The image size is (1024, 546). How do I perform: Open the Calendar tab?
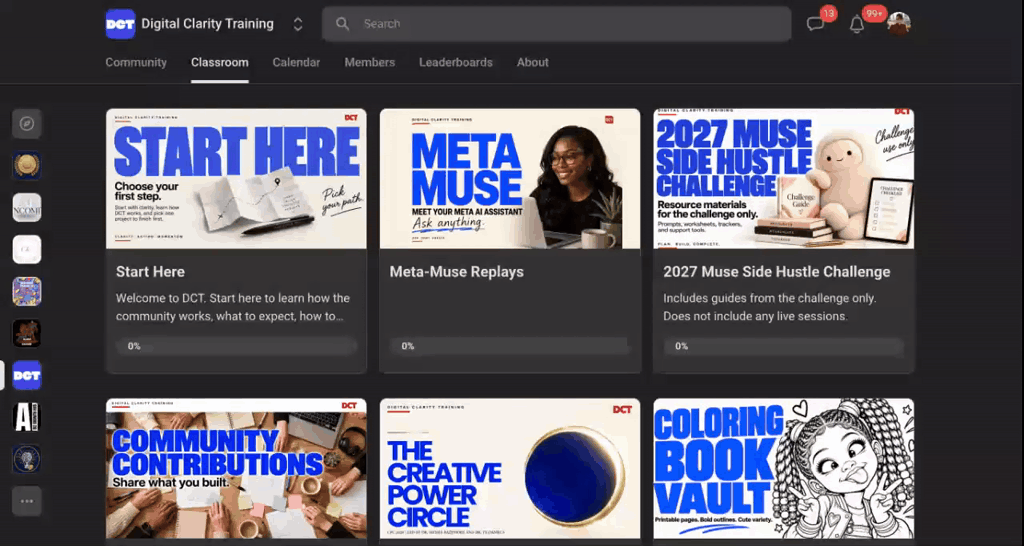point(296,63)
